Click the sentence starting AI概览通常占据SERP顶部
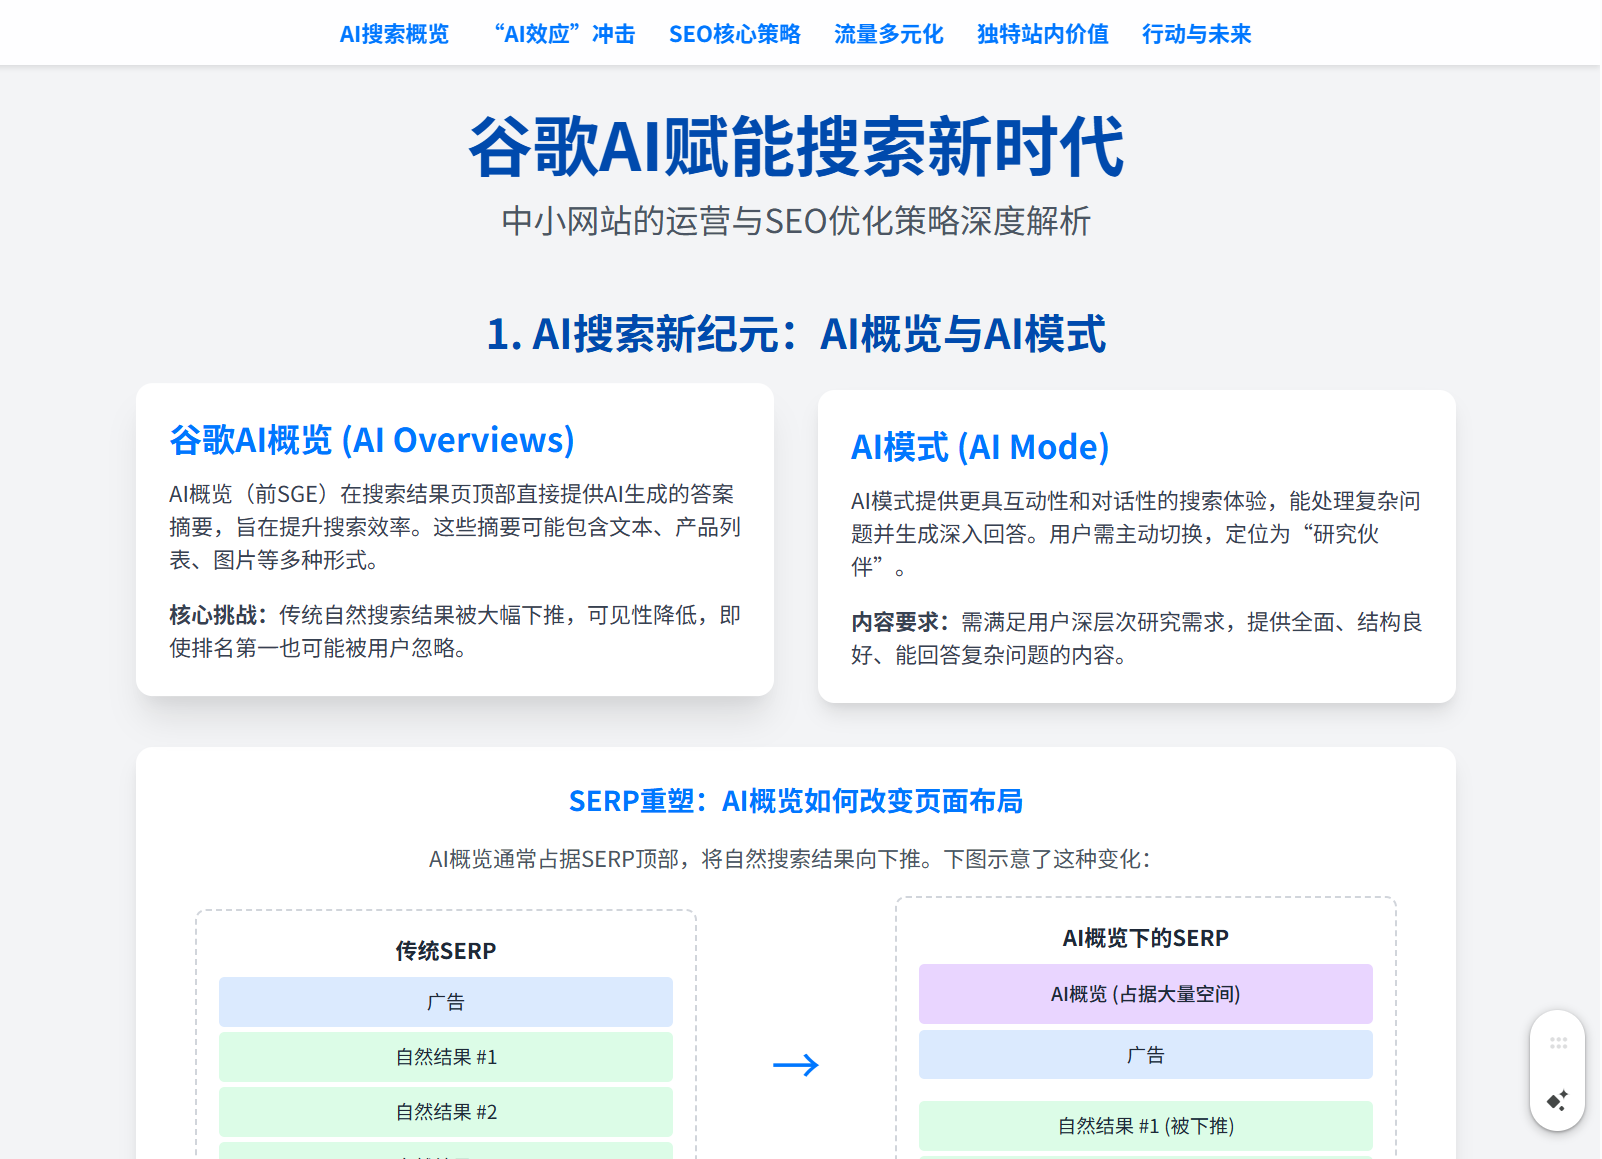1602x1159 pixels. tap(790, 859)
